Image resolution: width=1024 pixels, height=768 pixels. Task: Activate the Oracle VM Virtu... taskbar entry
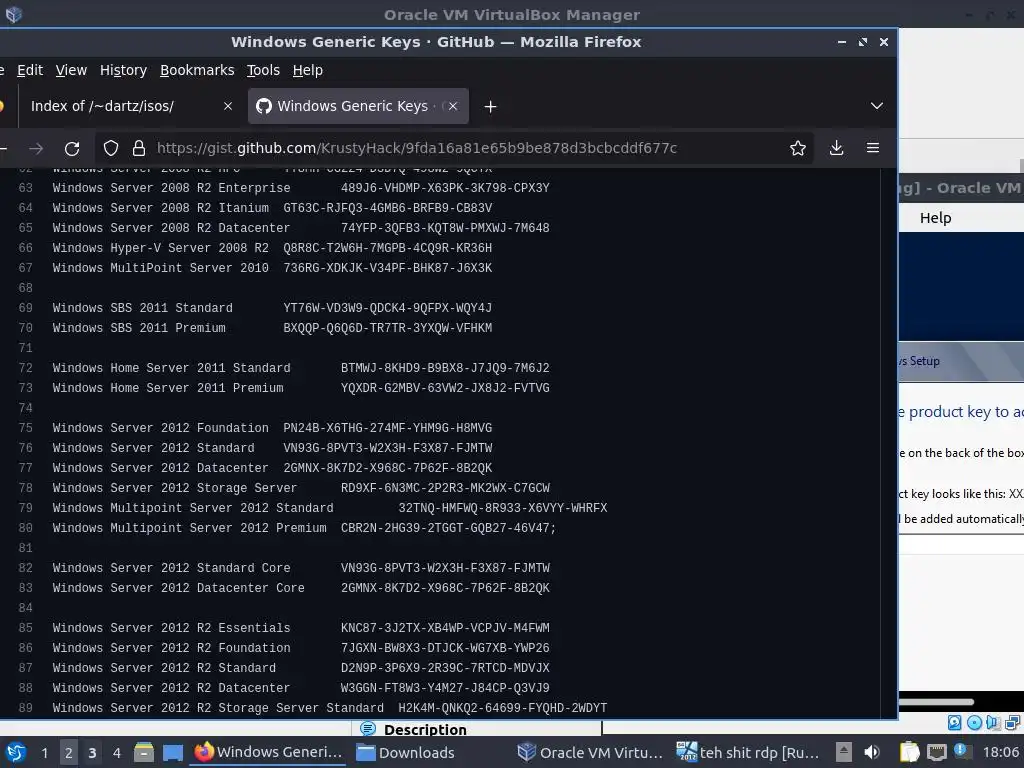click(x=590, y=752)
